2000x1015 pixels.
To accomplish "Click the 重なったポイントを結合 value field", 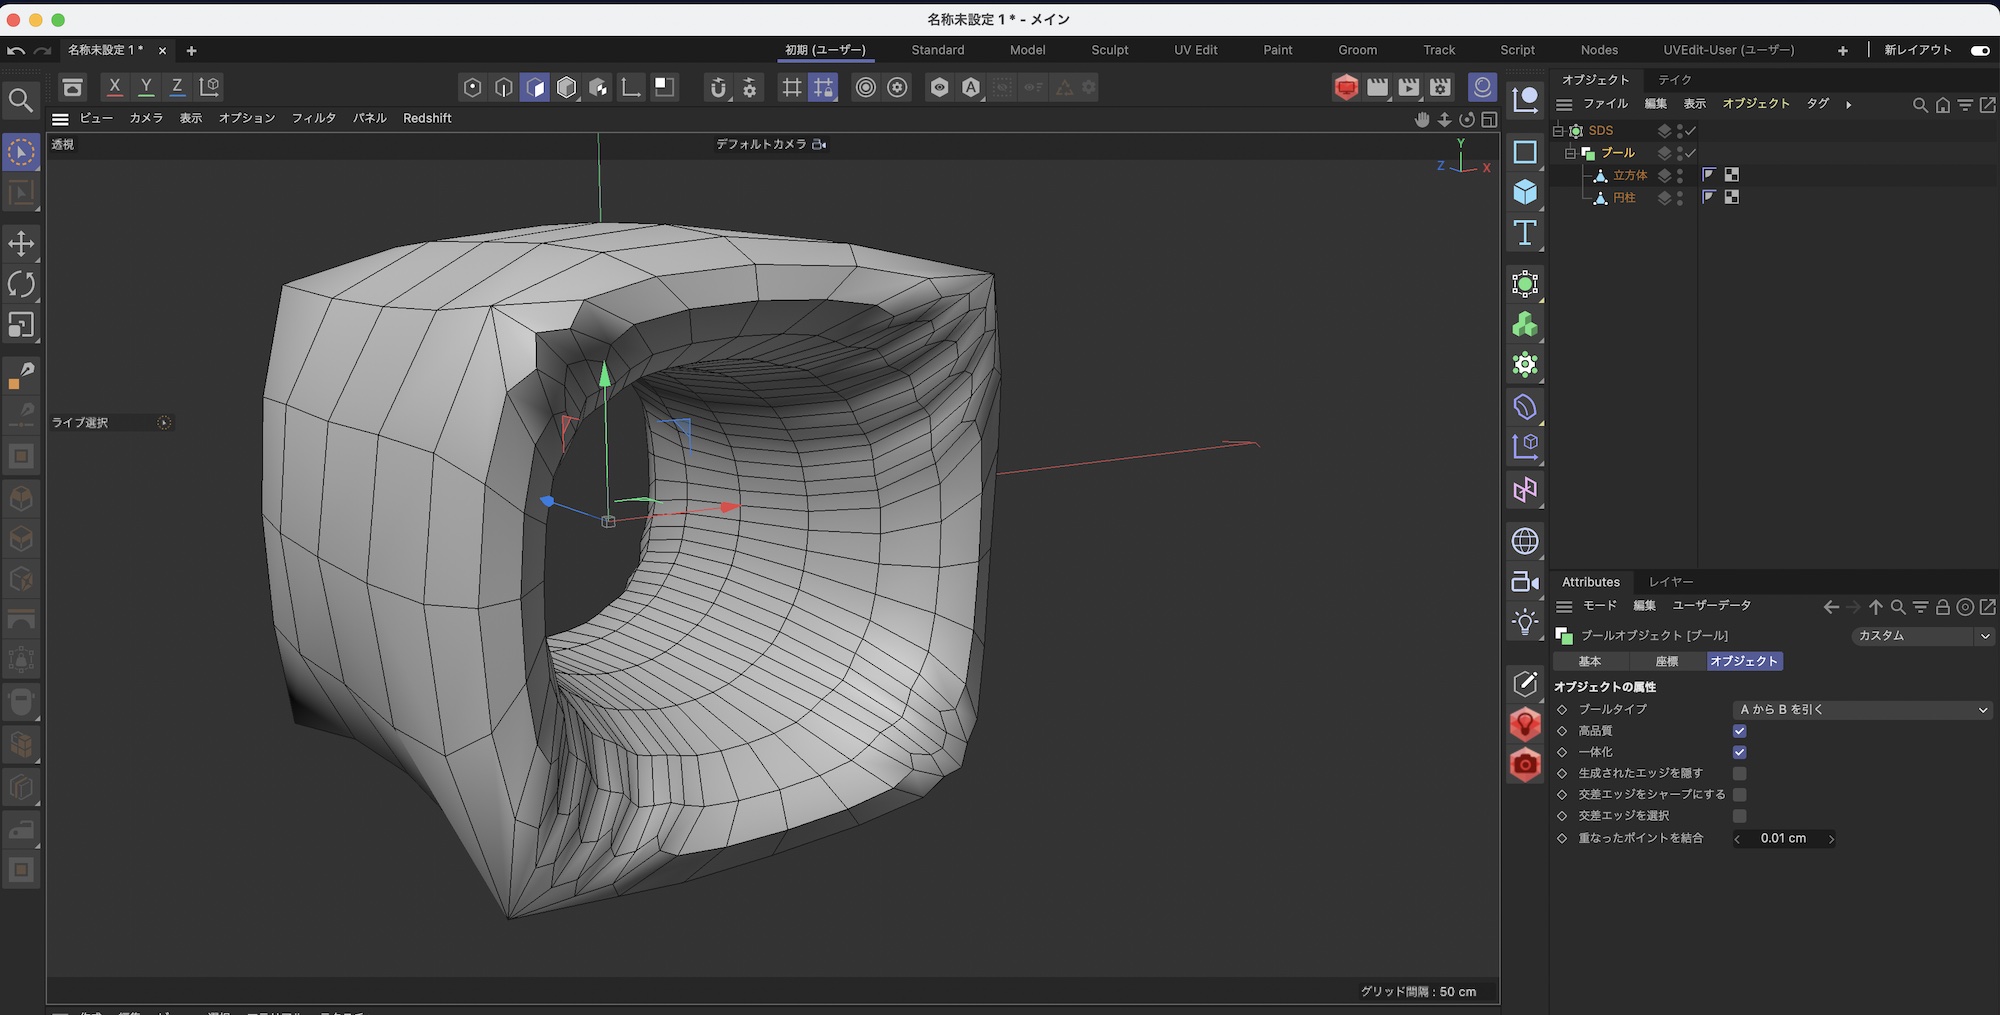I will pos(1784,838).
